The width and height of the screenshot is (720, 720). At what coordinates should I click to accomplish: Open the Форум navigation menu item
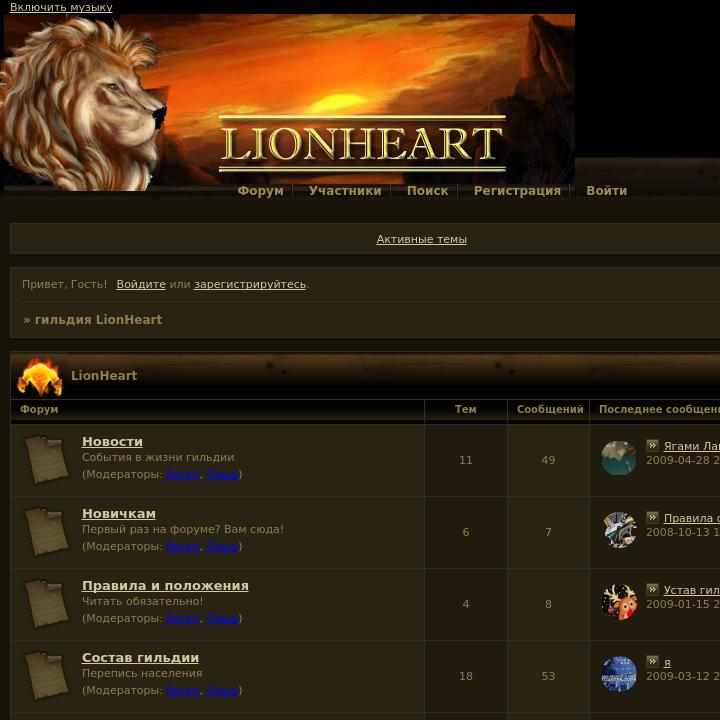260,191
